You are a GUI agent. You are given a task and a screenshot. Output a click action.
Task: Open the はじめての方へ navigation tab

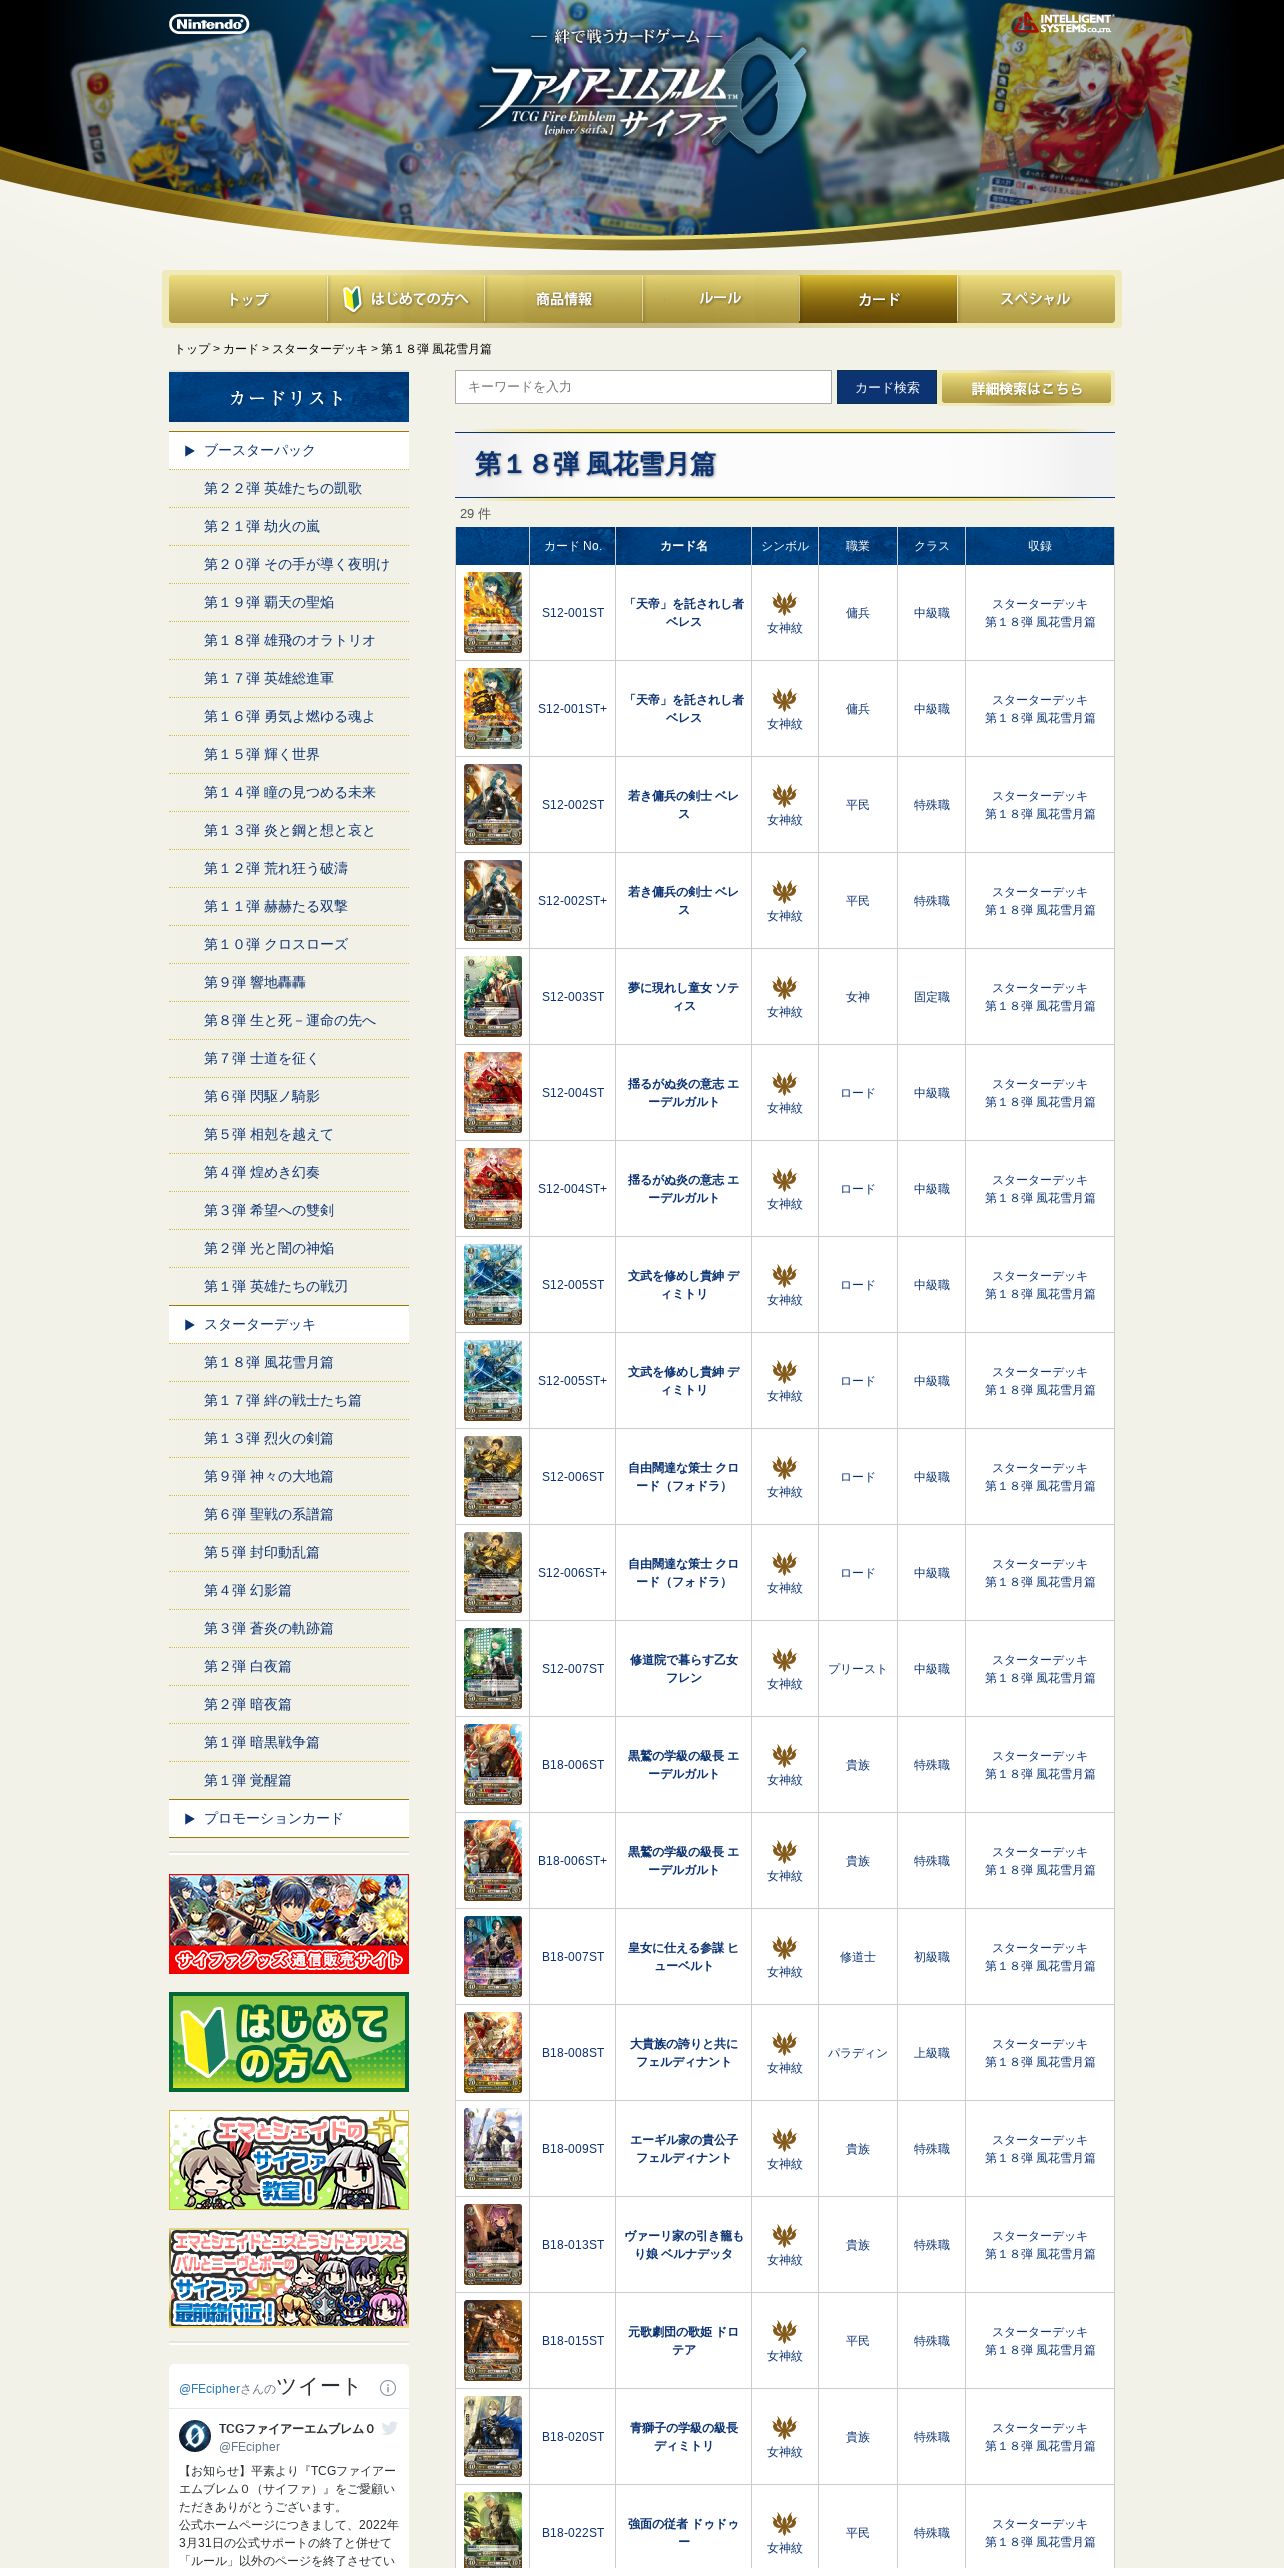click(x=406, y=299)
